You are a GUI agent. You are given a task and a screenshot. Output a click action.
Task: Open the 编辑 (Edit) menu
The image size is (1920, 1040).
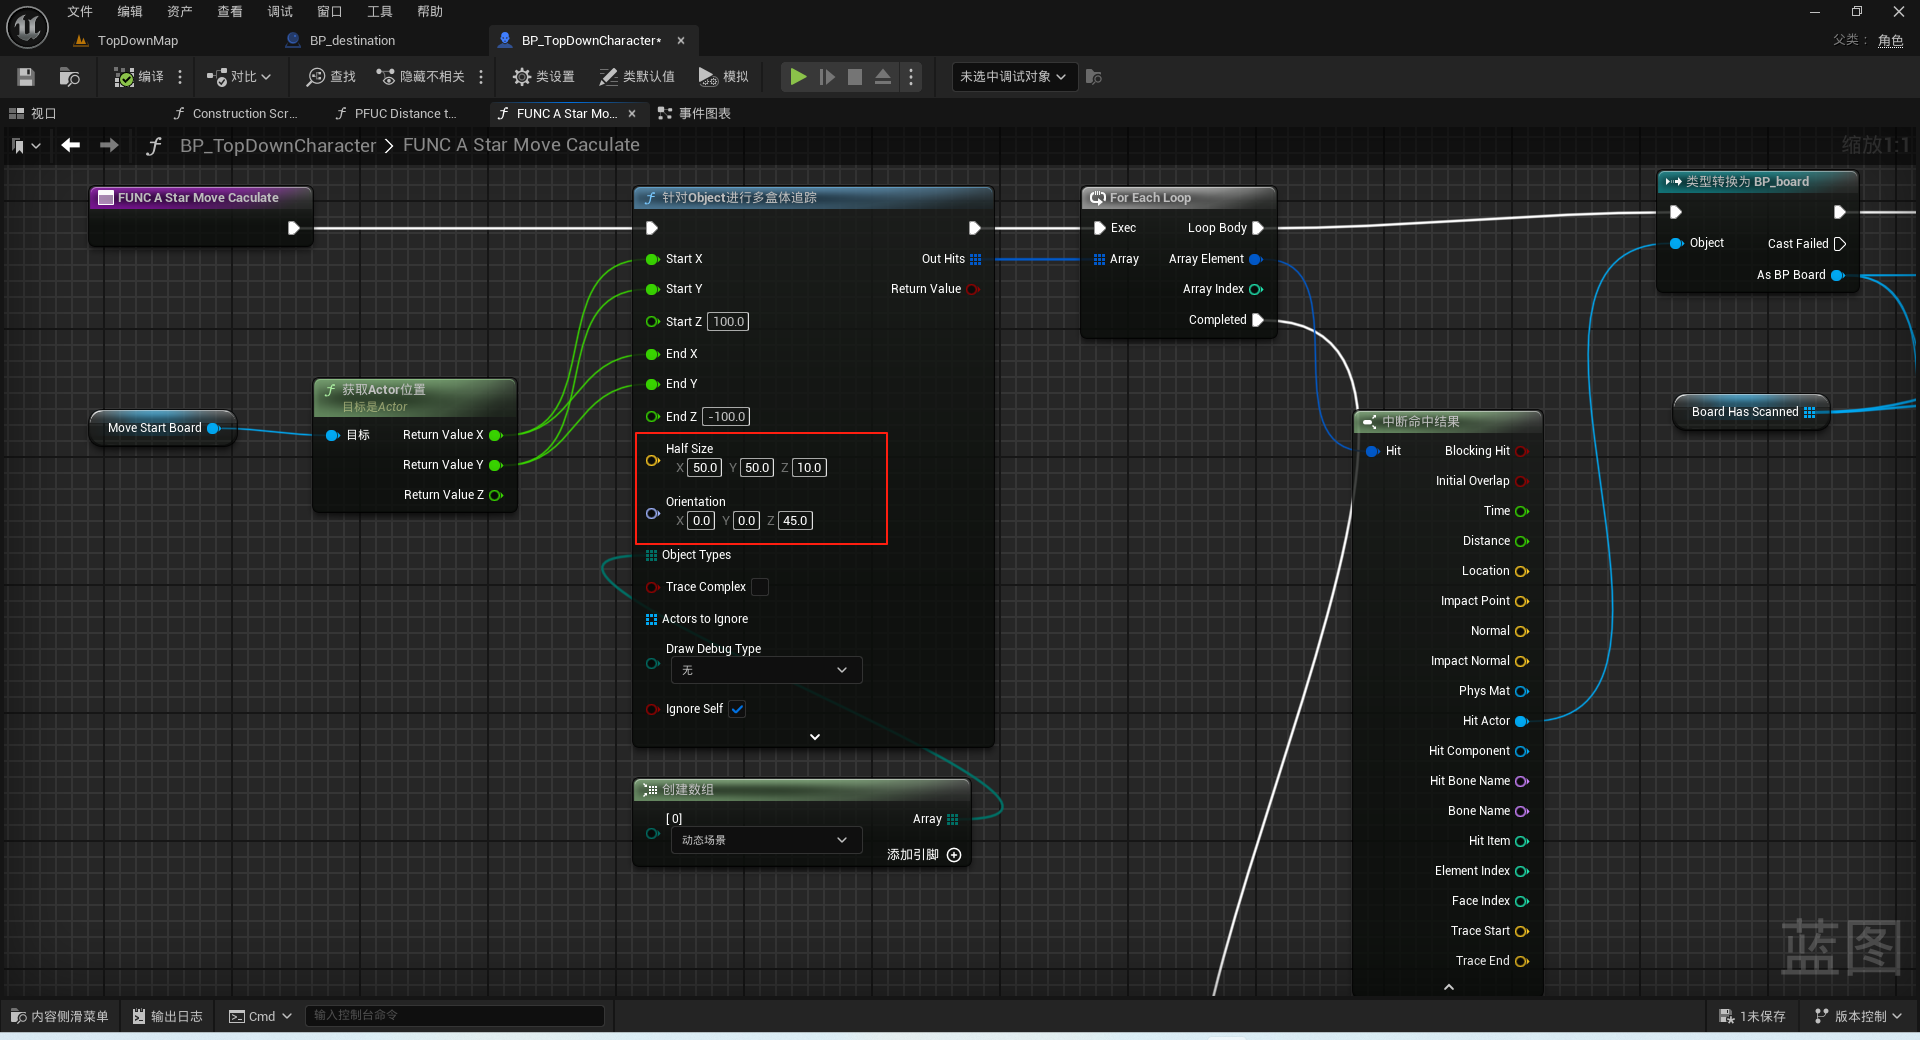[x=130, y=12]
